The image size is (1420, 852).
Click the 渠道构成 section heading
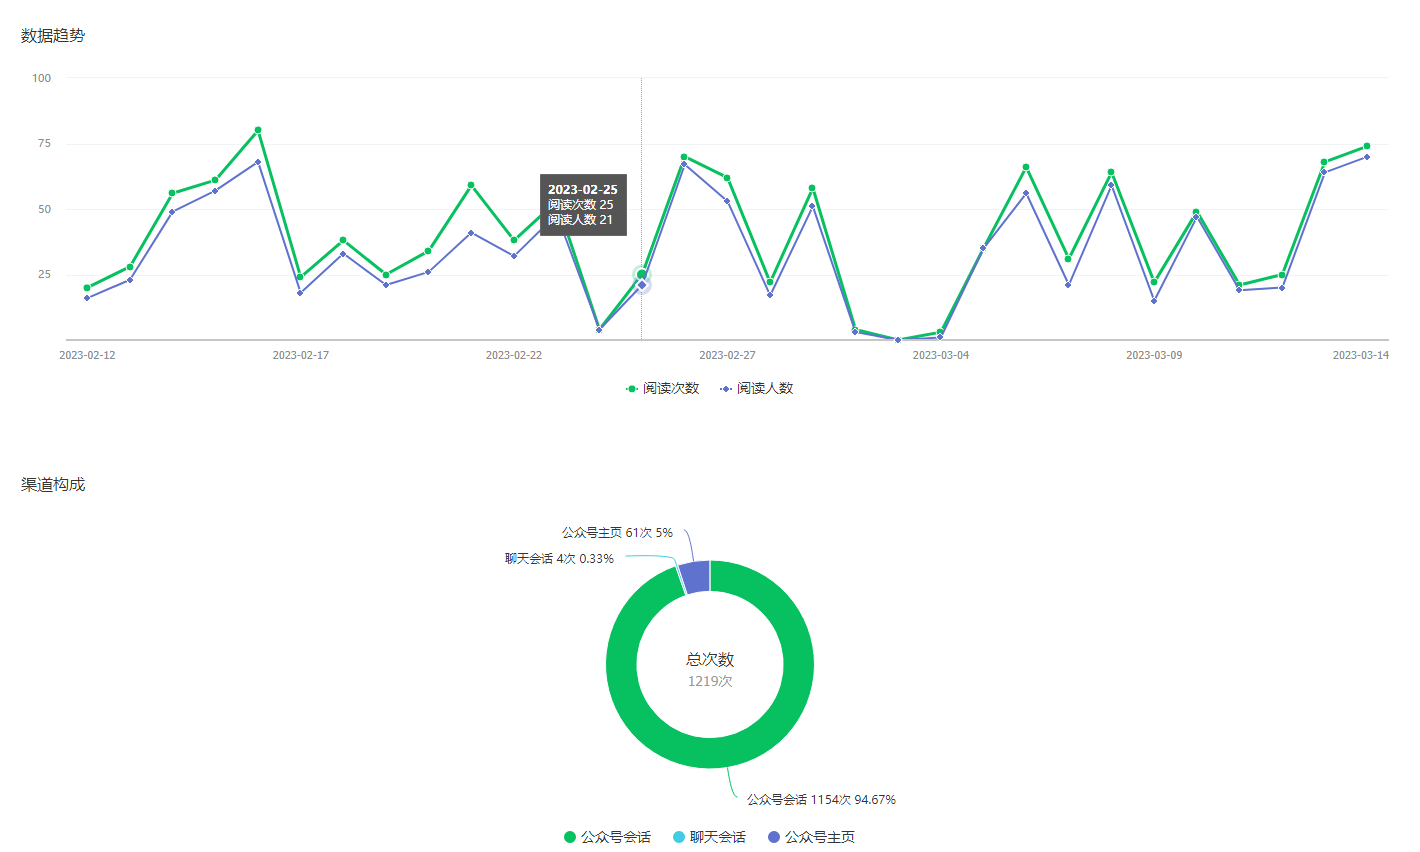tap(53, 485)
